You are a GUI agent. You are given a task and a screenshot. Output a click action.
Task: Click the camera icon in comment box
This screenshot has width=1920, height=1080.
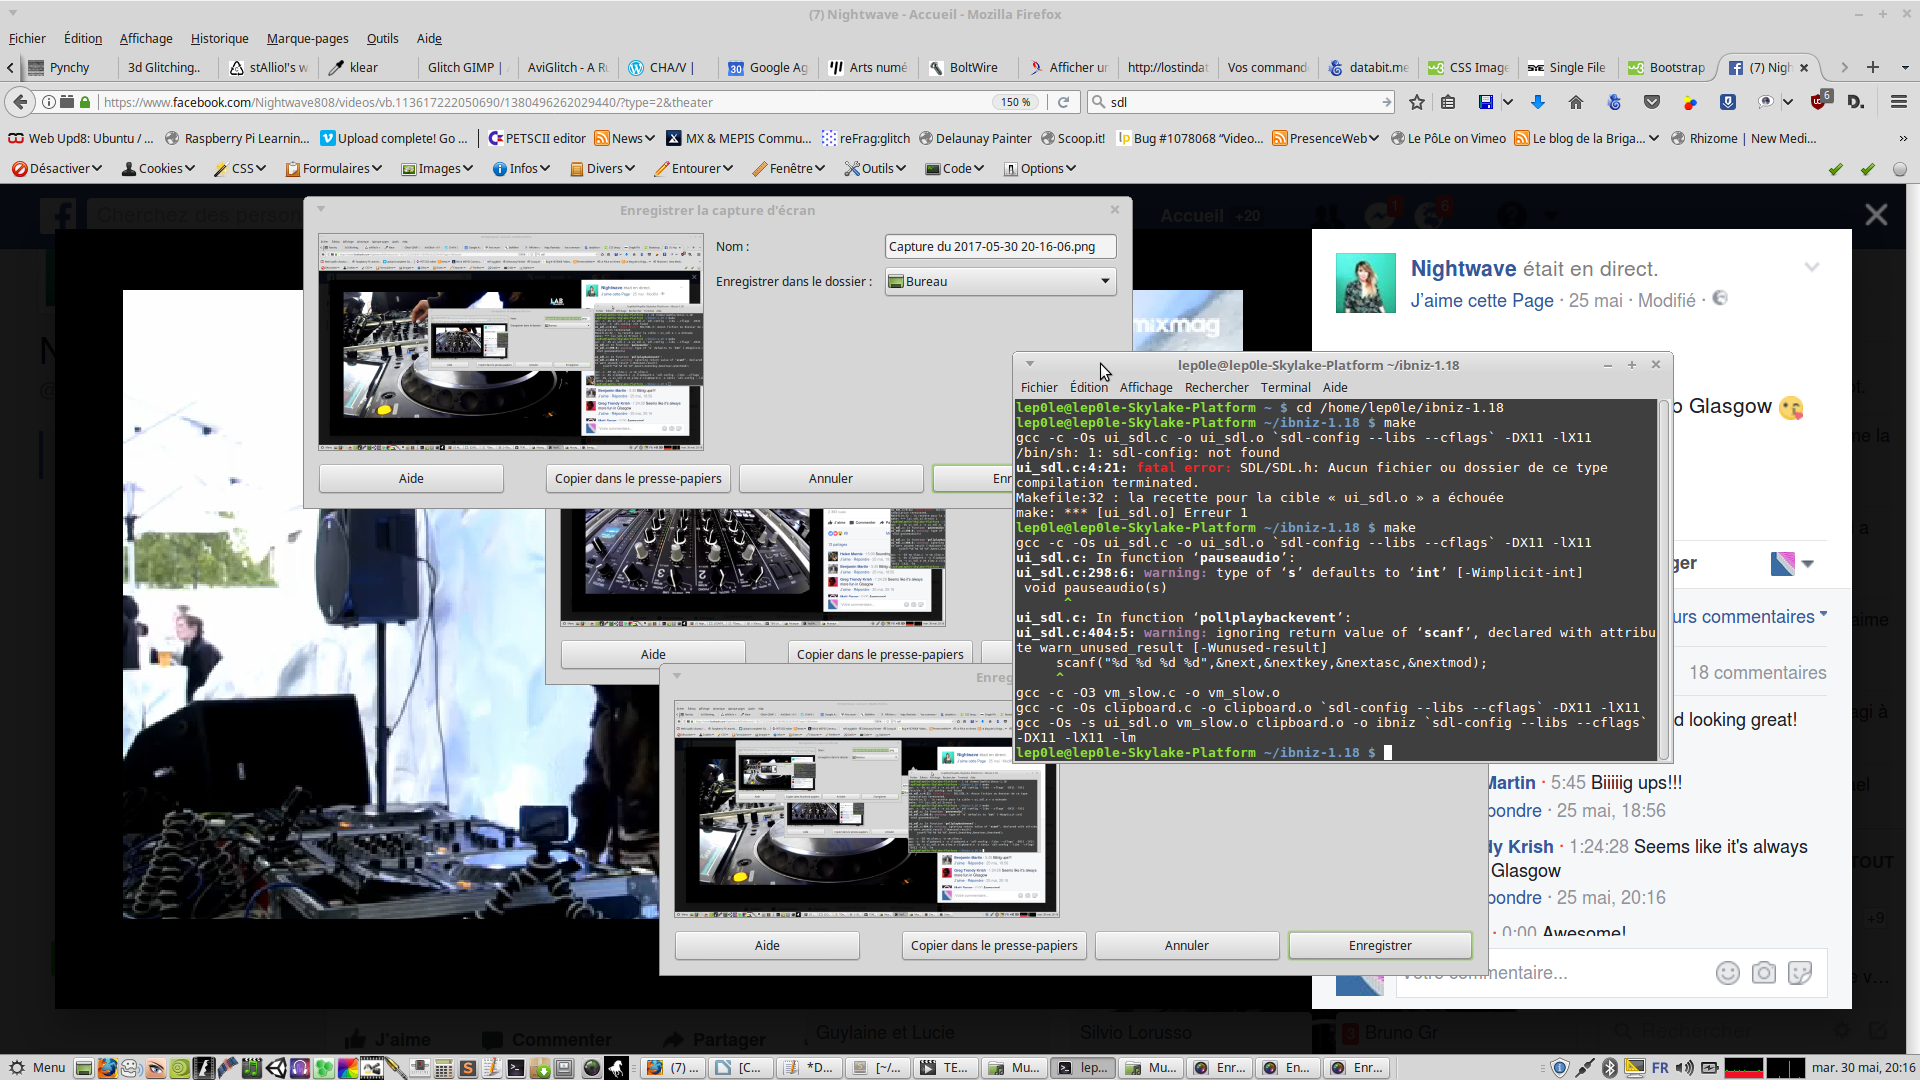click(1763, 973)
